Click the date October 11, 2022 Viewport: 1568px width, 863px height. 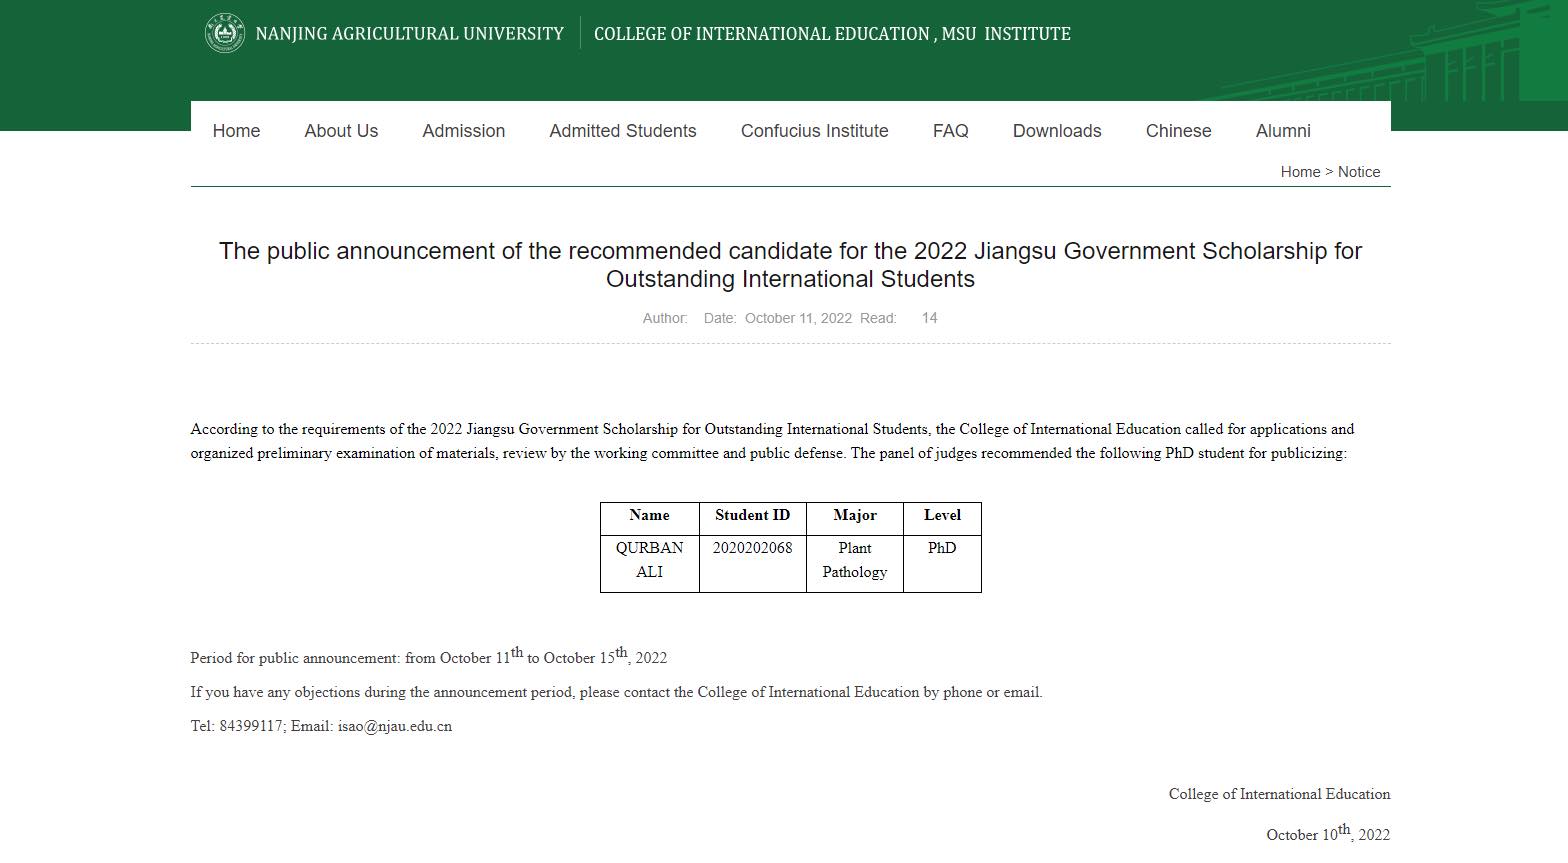[798, 318]
